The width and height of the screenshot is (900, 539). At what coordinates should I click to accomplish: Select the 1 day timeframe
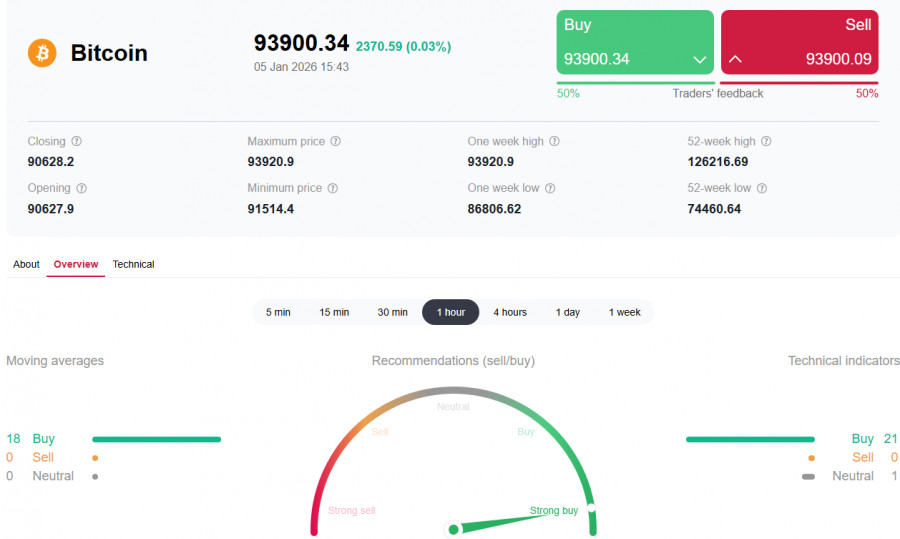click(568, 312)
